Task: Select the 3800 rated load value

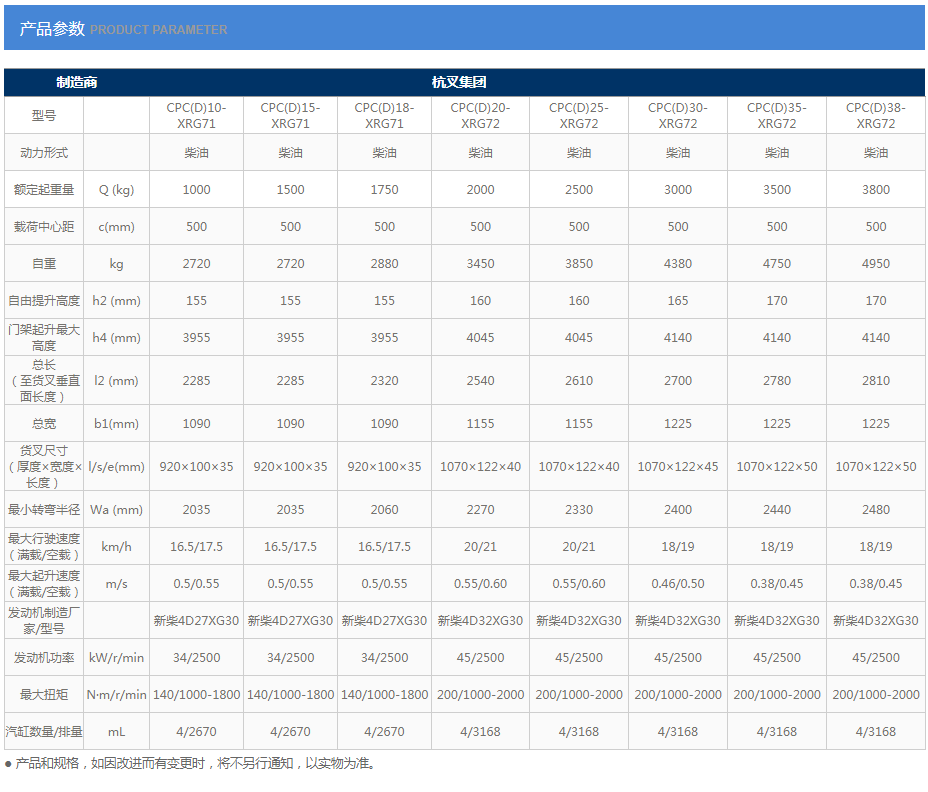Action: tap(875, 190)
